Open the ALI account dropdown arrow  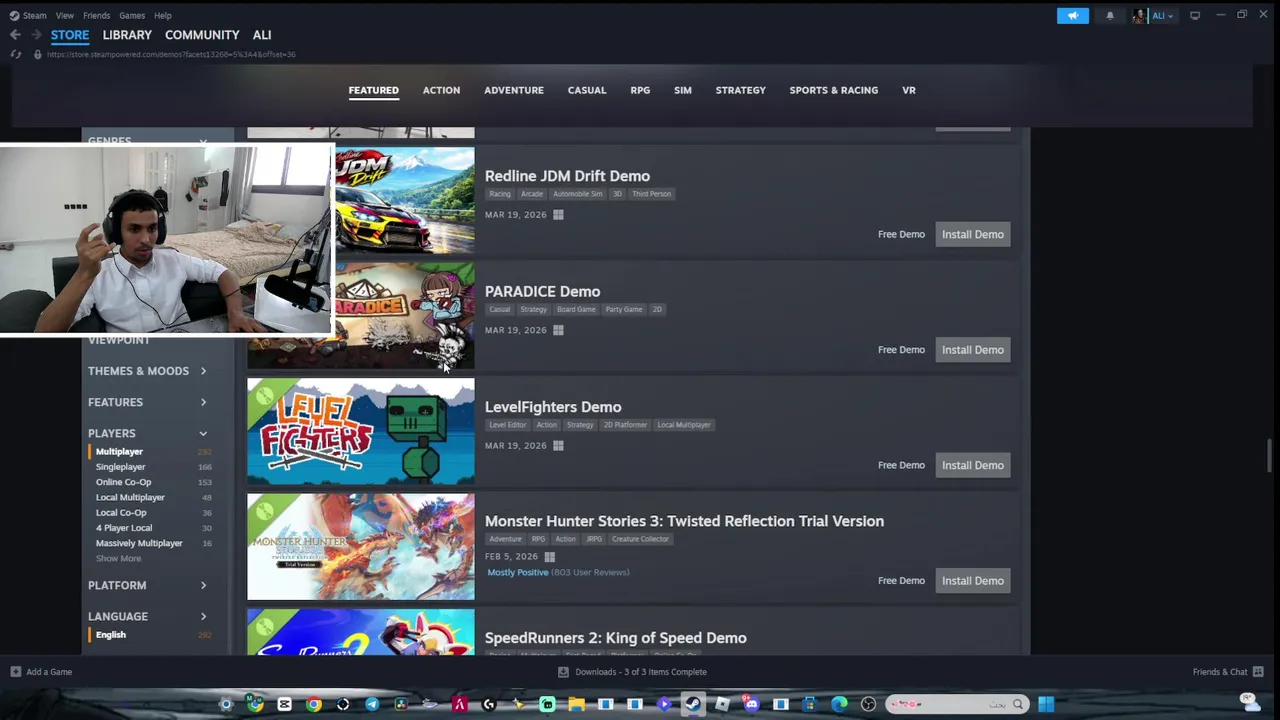pos(1169,16)
